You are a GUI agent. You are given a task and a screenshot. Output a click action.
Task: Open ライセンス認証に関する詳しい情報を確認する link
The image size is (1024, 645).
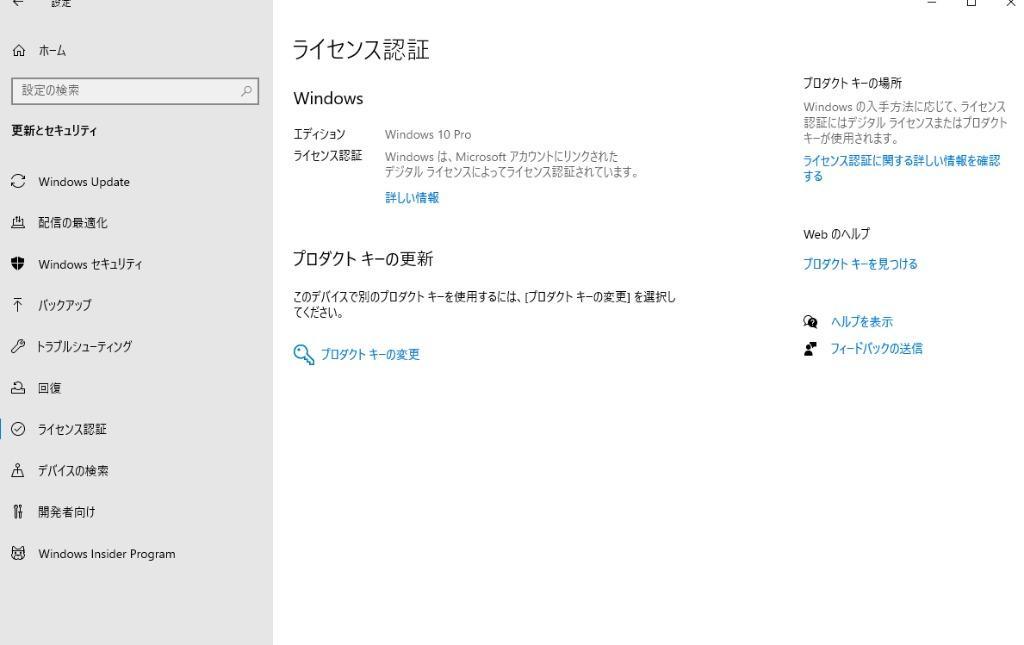pos(901,168)
